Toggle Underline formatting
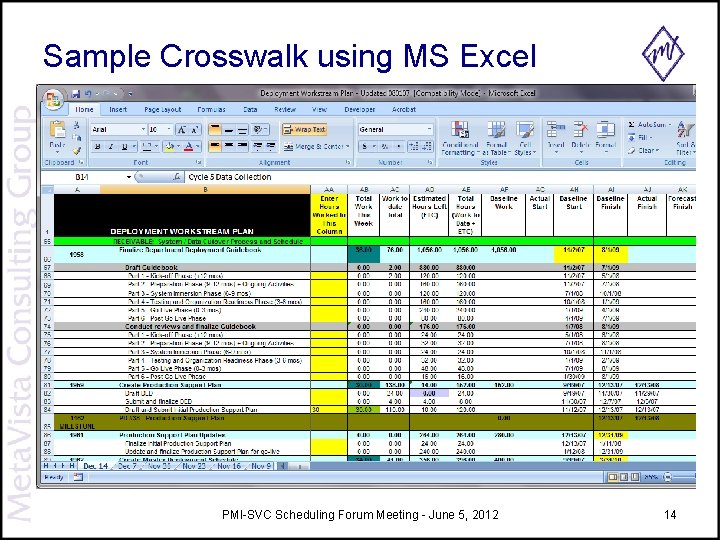 [124, 146]
